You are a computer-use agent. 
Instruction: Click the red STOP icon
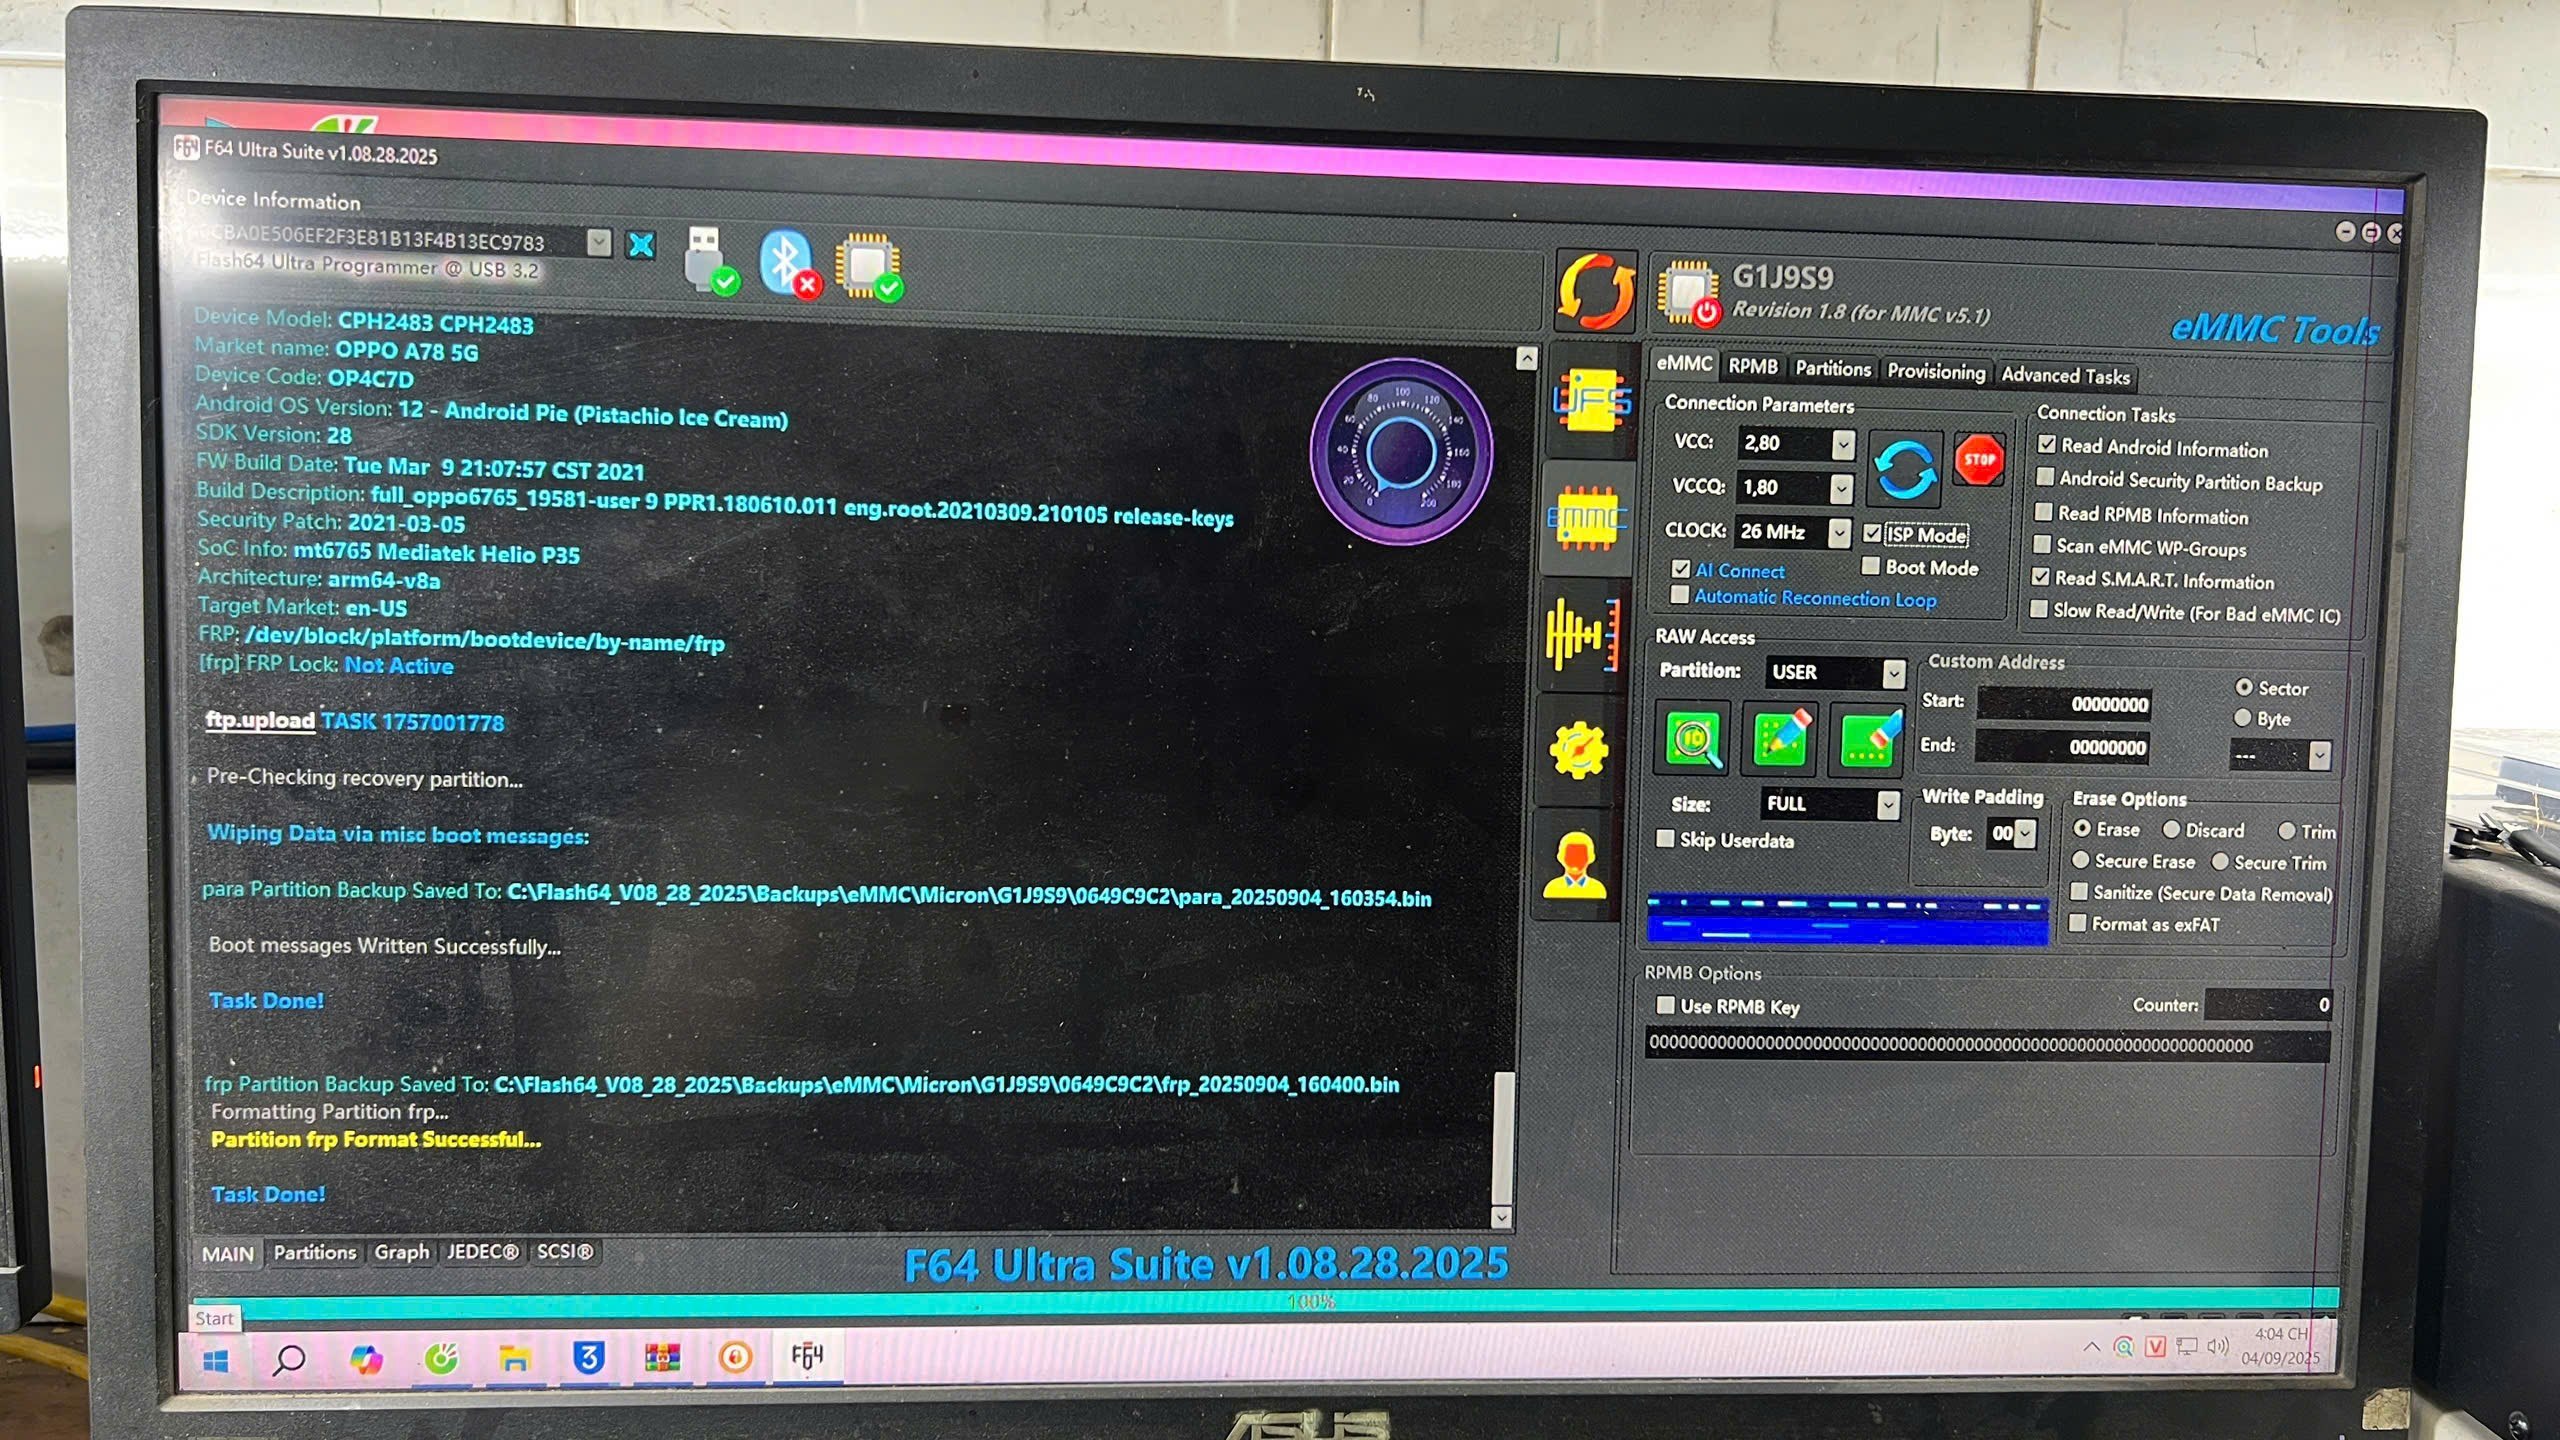point(1978,461)
